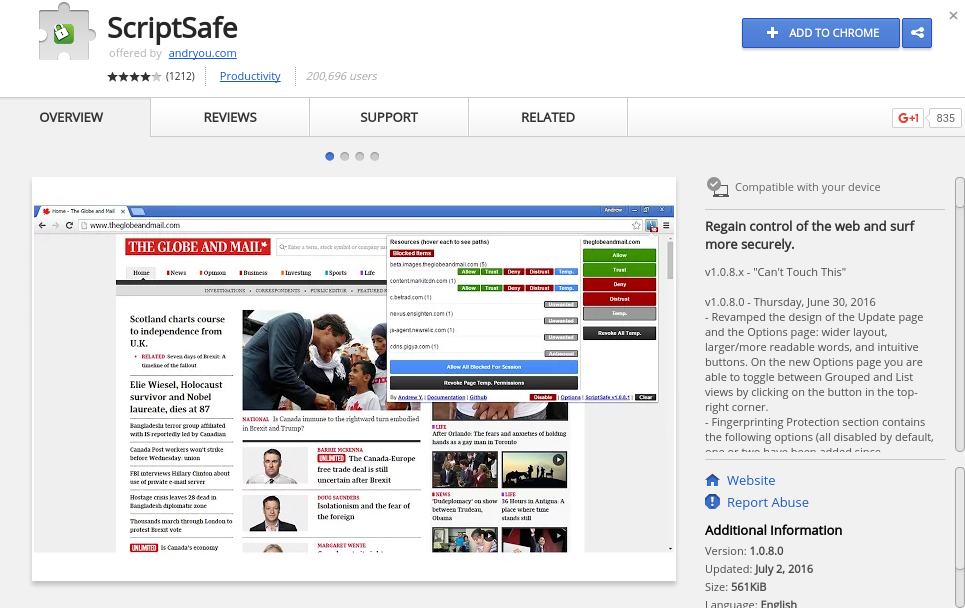The image size is (965, 608).
Task: Click the Compatible with your device text
Action: pos(807,187)
